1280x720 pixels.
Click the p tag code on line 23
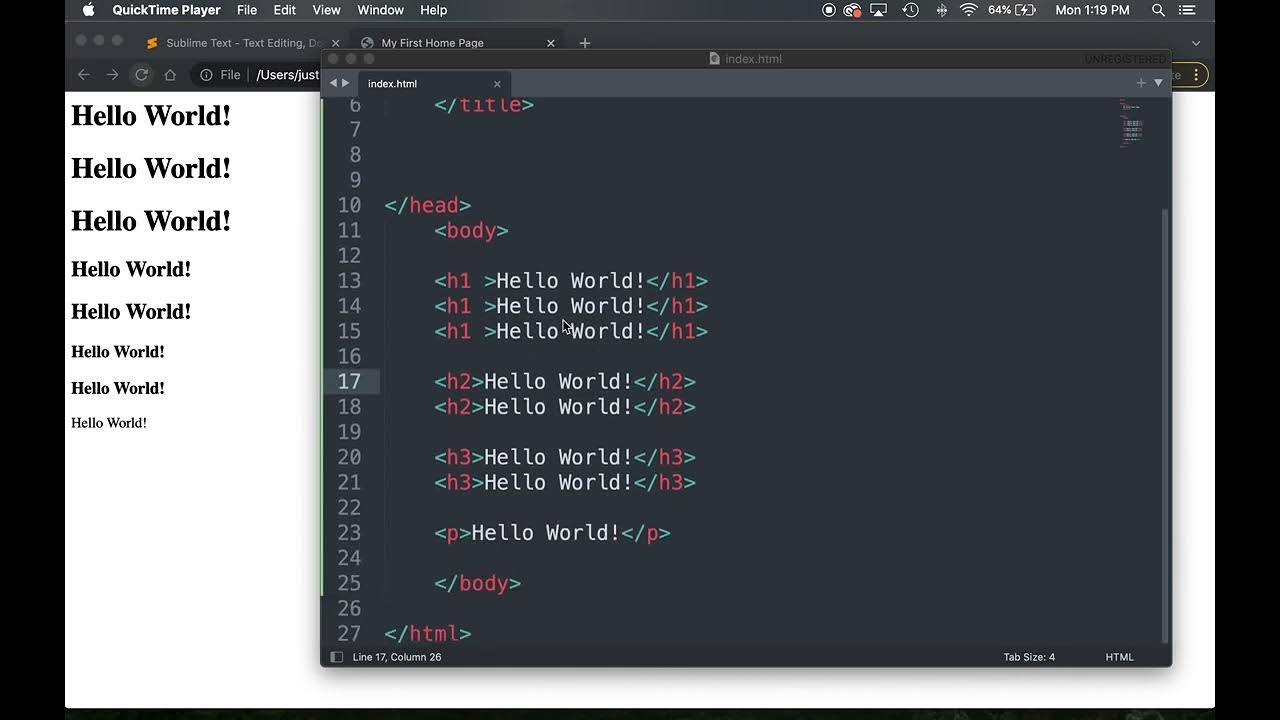pyautogui.click(x=552, y=533)
